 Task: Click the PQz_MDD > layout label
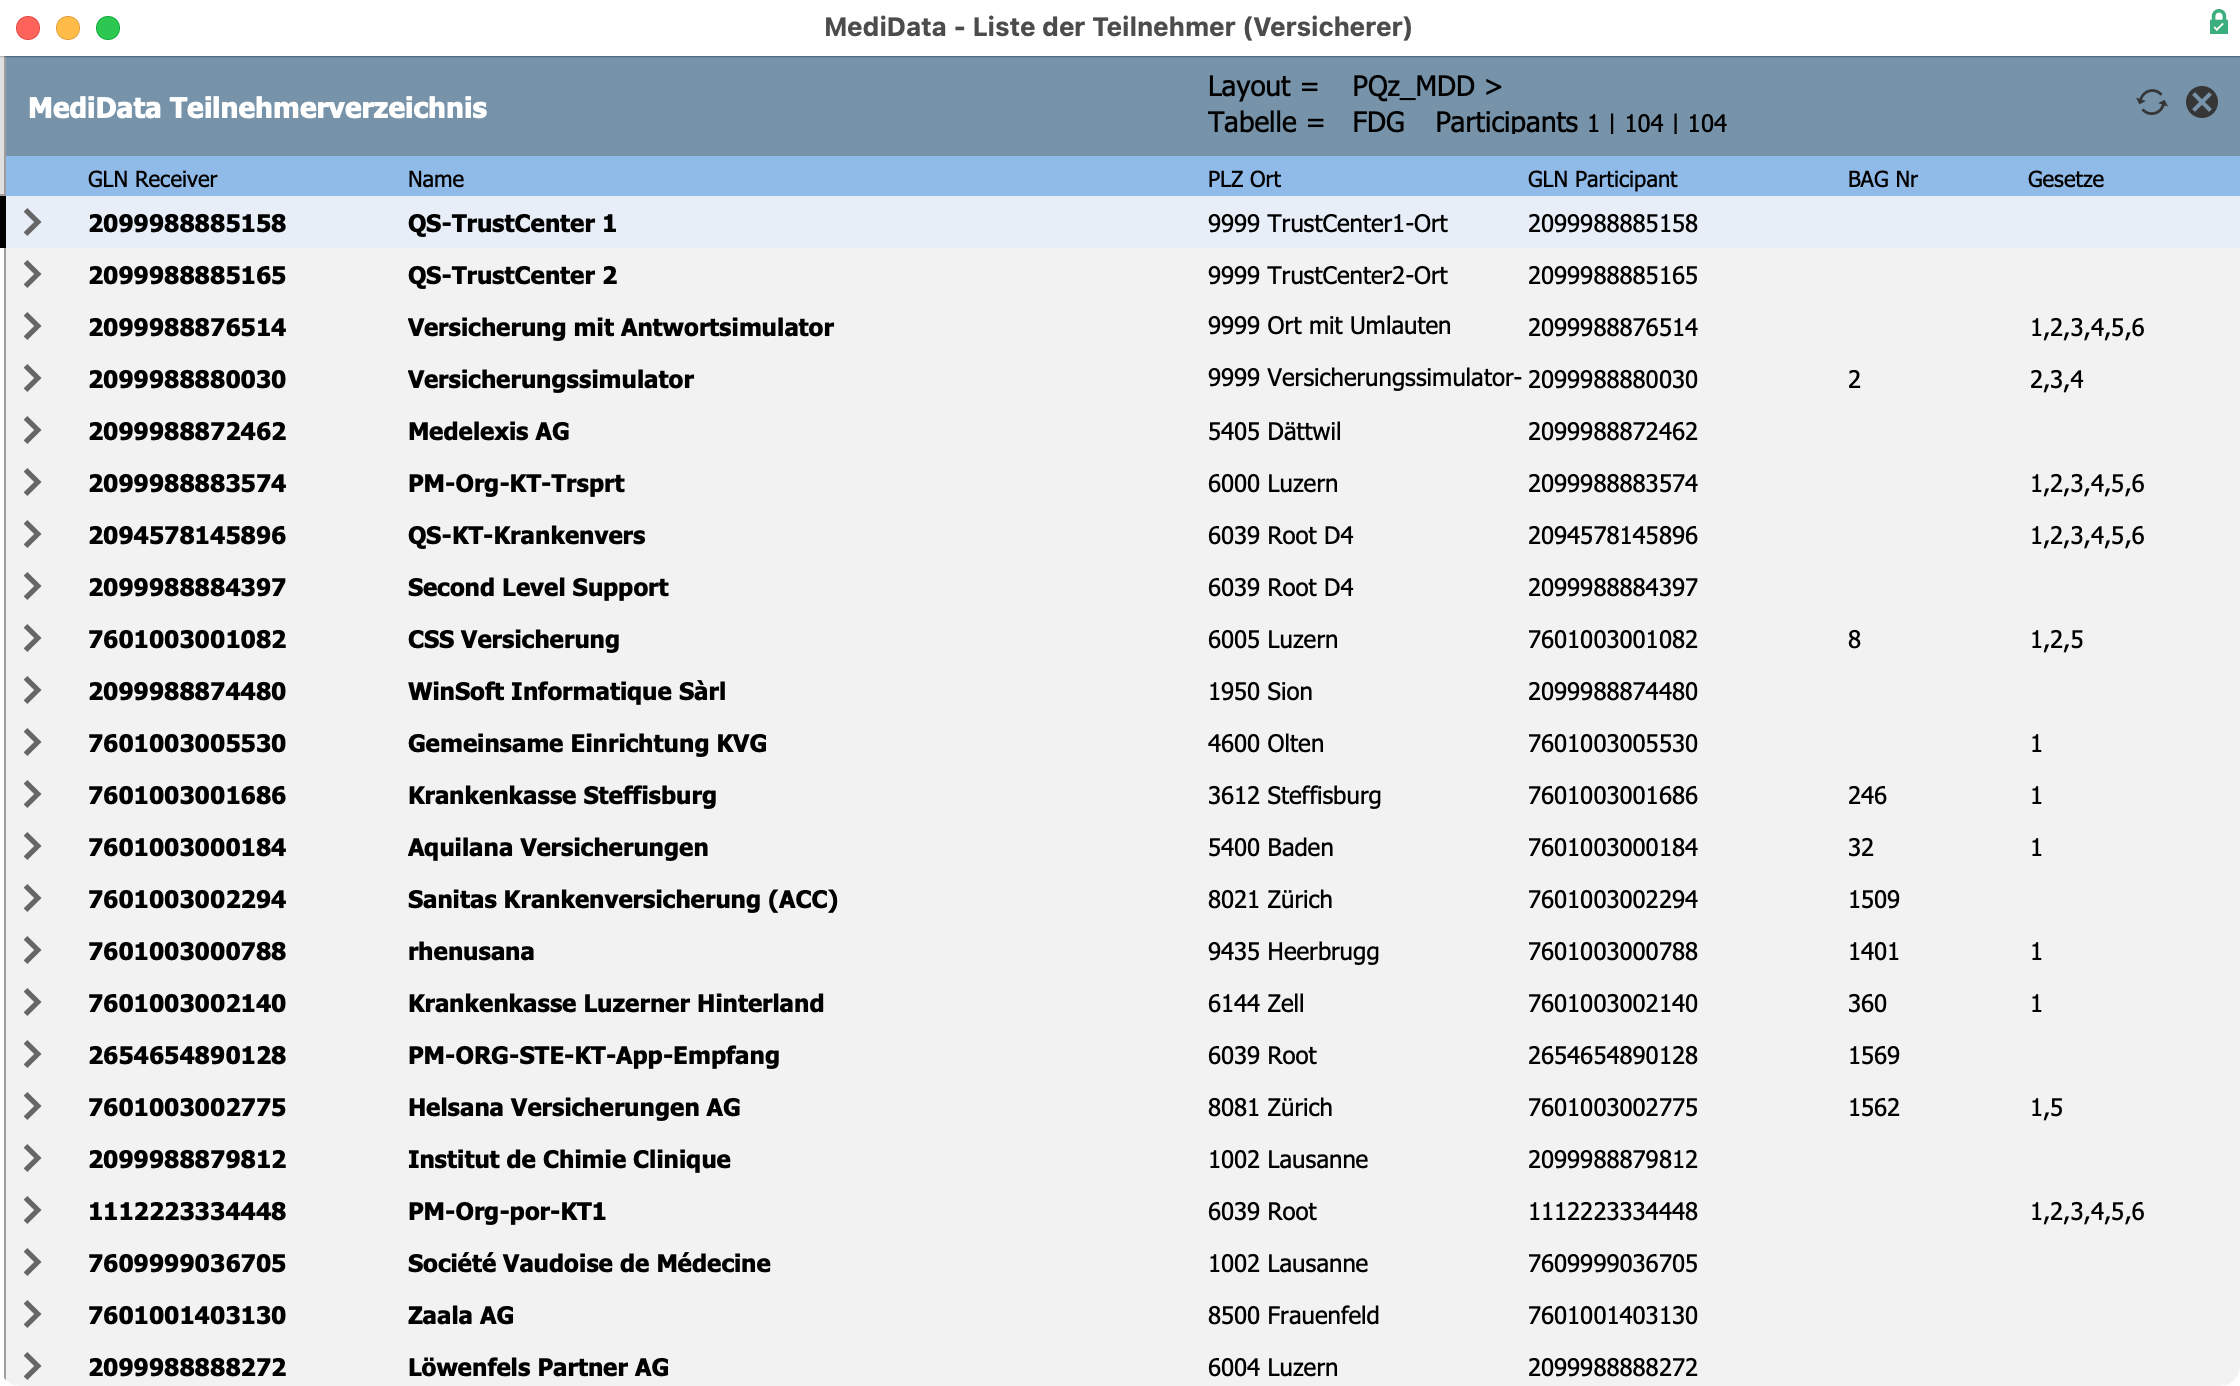[1427, 86]
